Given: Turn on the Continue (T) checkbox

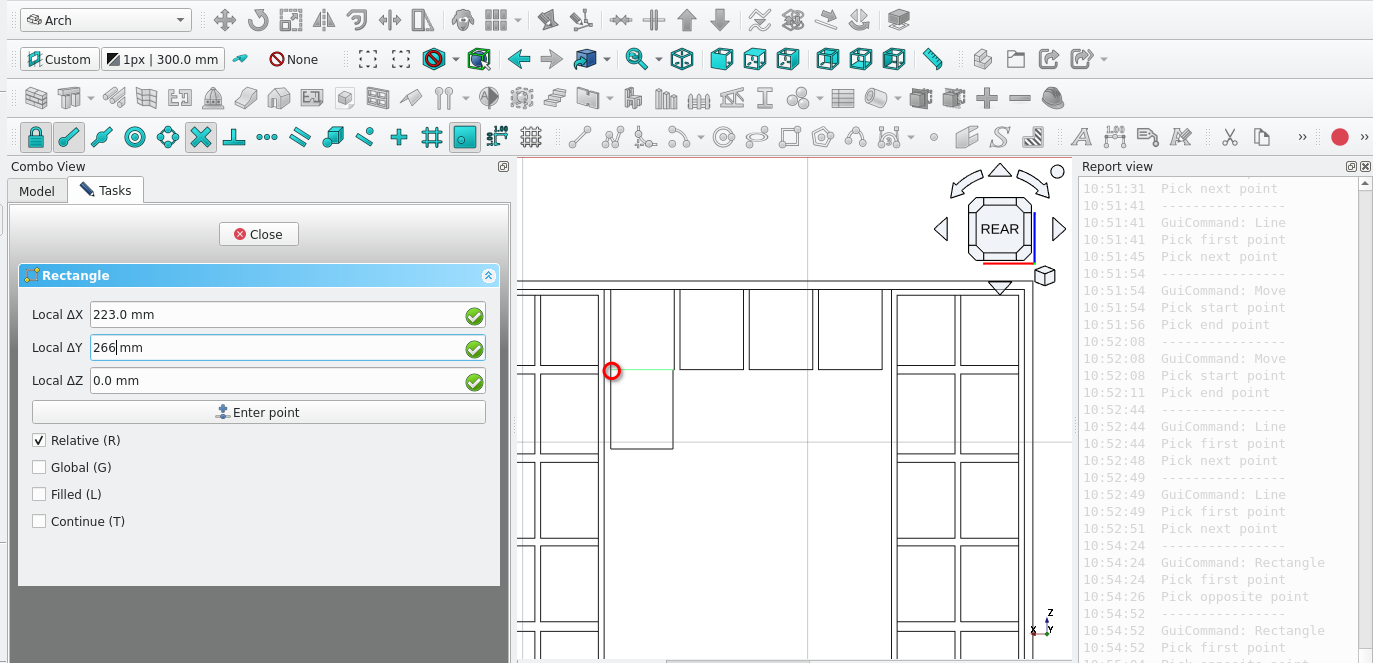Looking at the screenshot, I should click(x=39, y=521).
